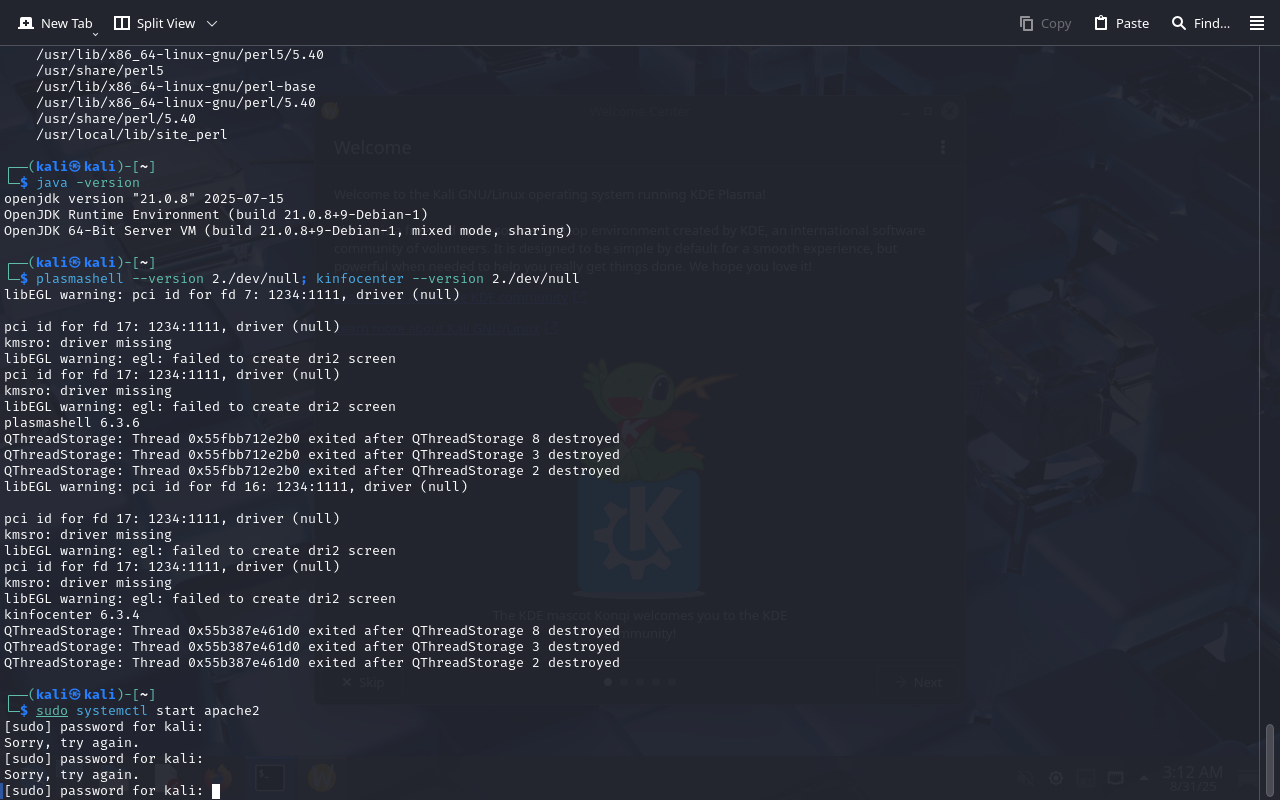The height and width of the screenshot is (800, 1280).
Task: Open the hamburger menu
Action: [1257, 23]
